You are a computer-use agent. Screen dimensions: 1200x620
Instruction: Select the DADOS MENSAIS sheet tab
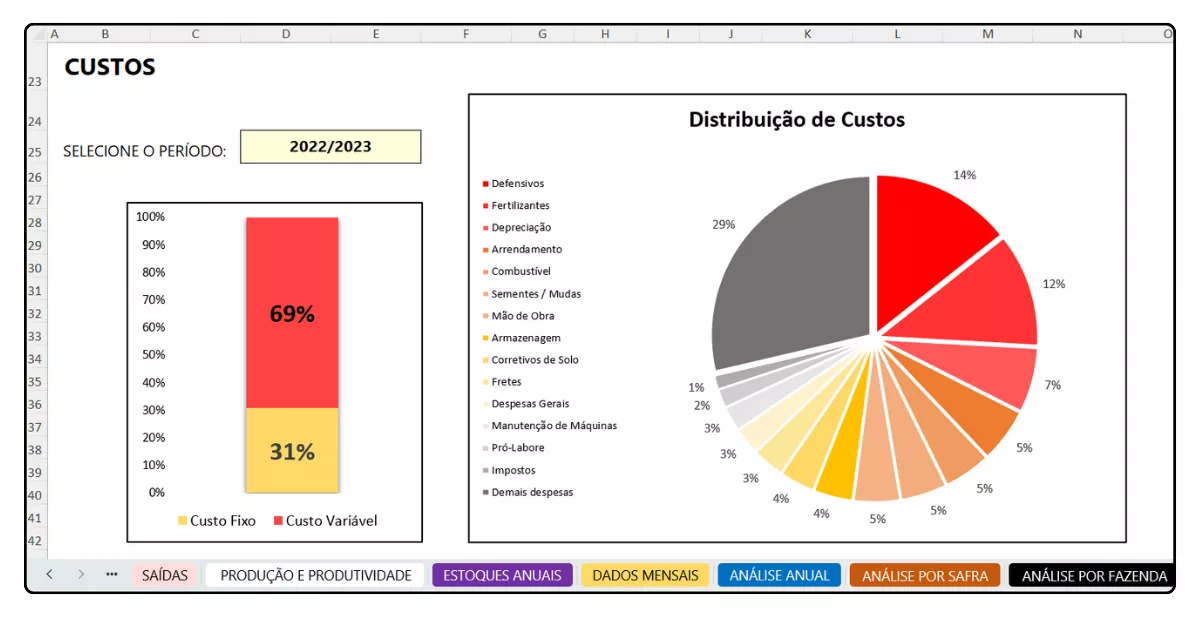click(645, 576)
